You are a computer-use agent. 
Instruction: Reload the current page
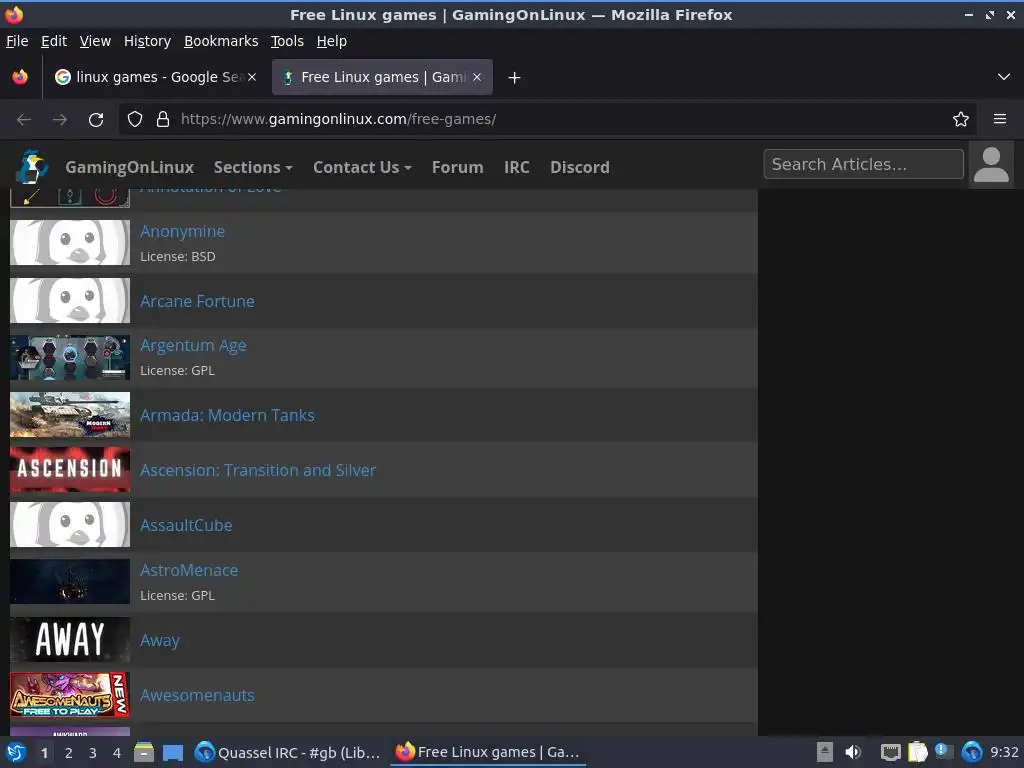[96, 120]
